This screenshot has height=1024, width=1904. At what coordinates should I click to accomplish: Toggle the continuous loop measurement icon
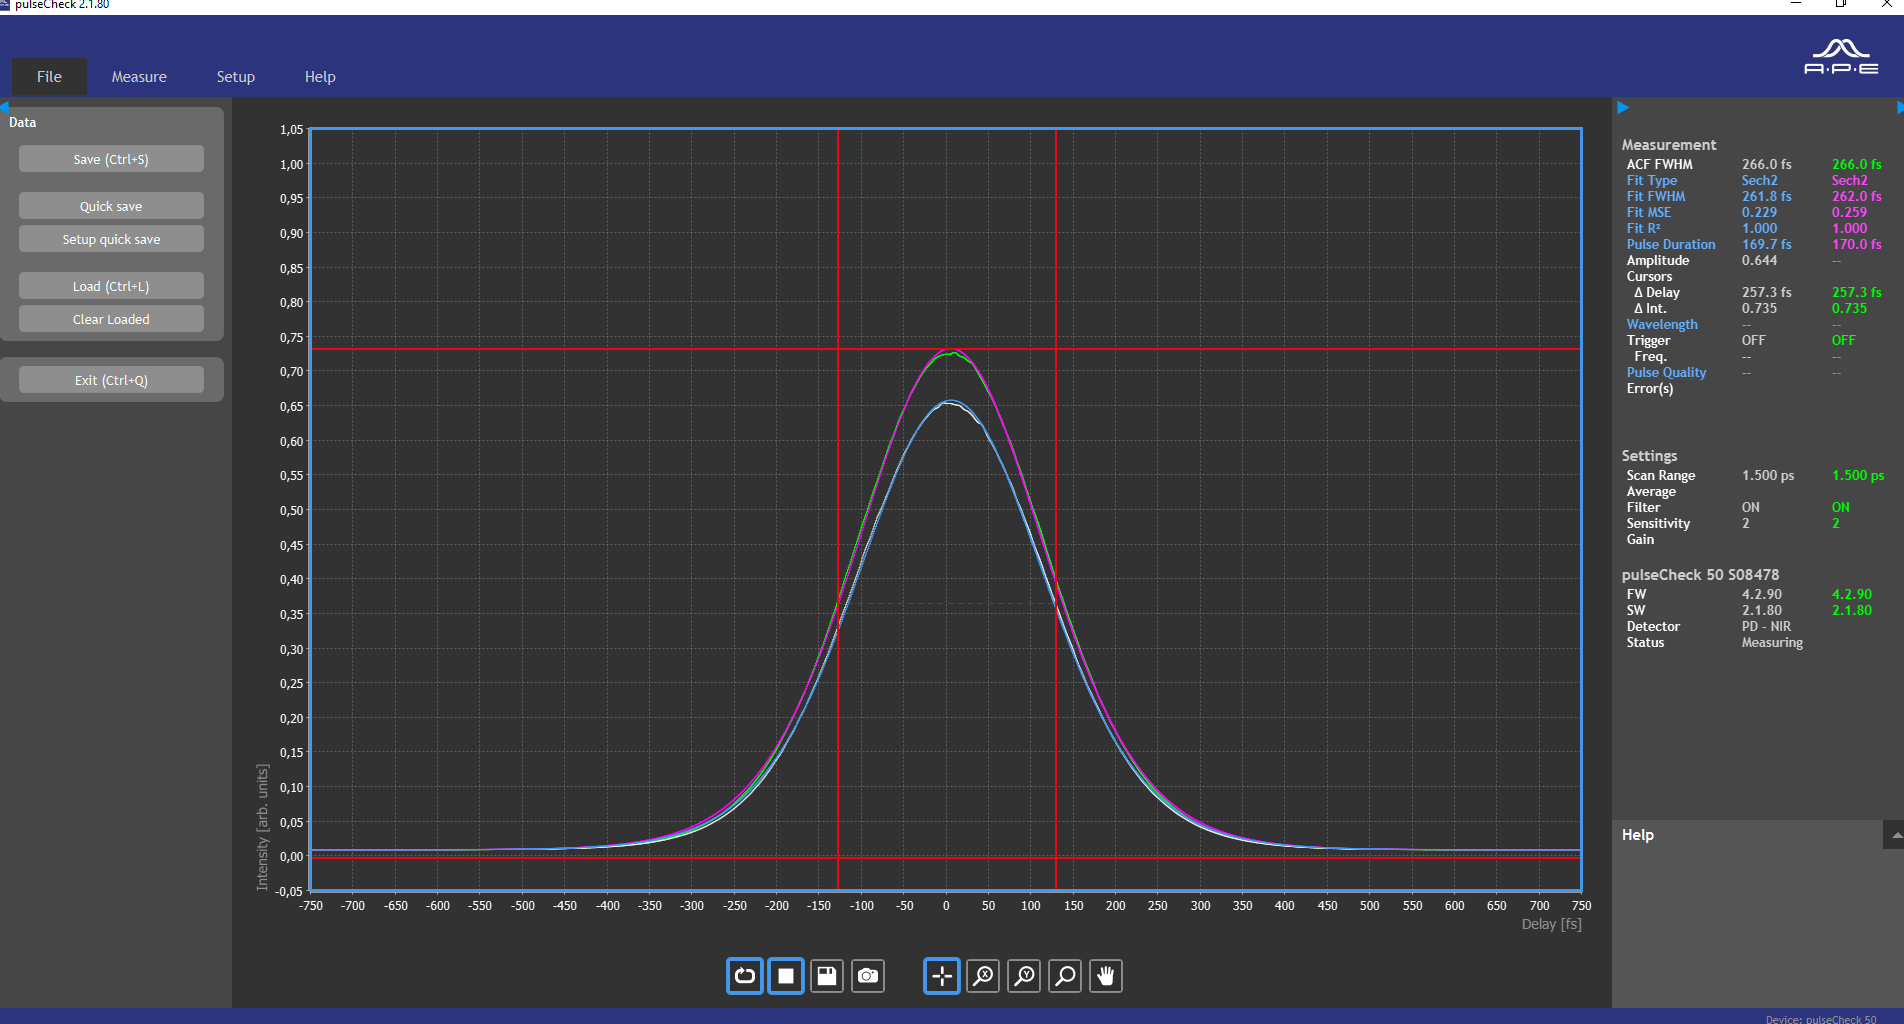(x=745, y=976)
